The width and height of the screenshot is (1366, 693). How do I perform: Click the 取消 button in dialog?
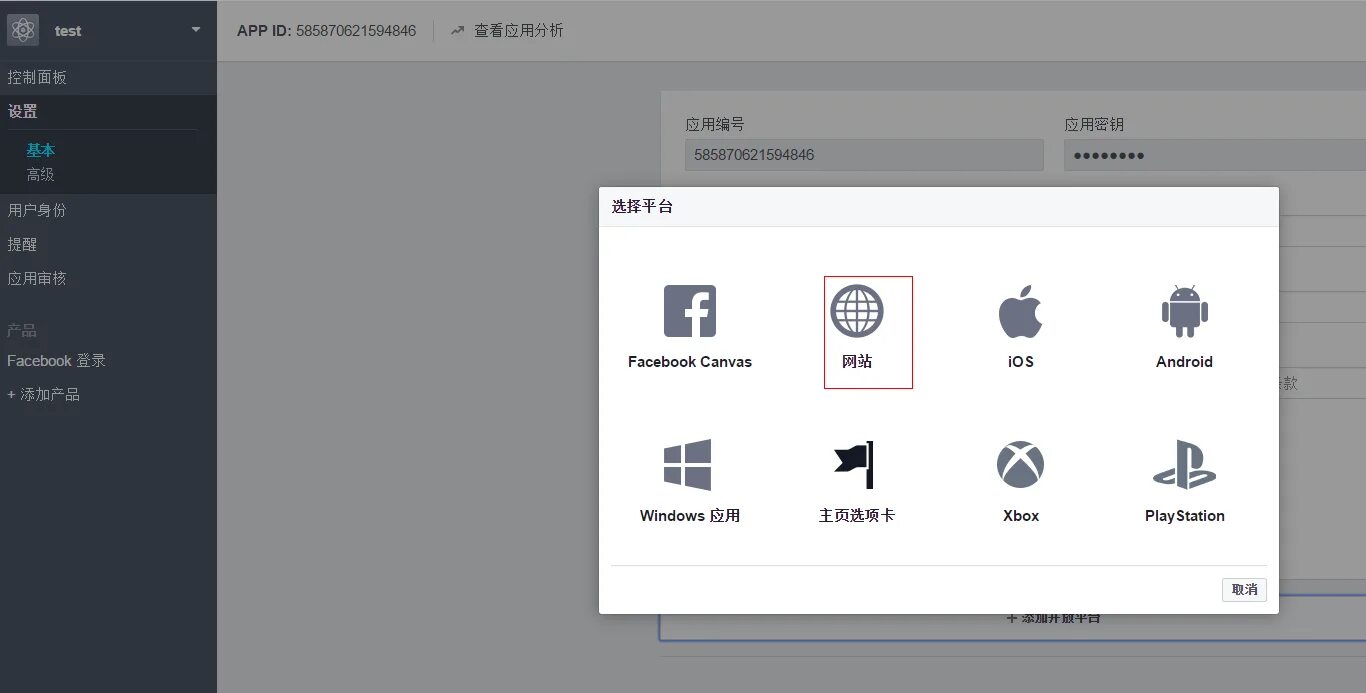click(x=1244, y=589)
